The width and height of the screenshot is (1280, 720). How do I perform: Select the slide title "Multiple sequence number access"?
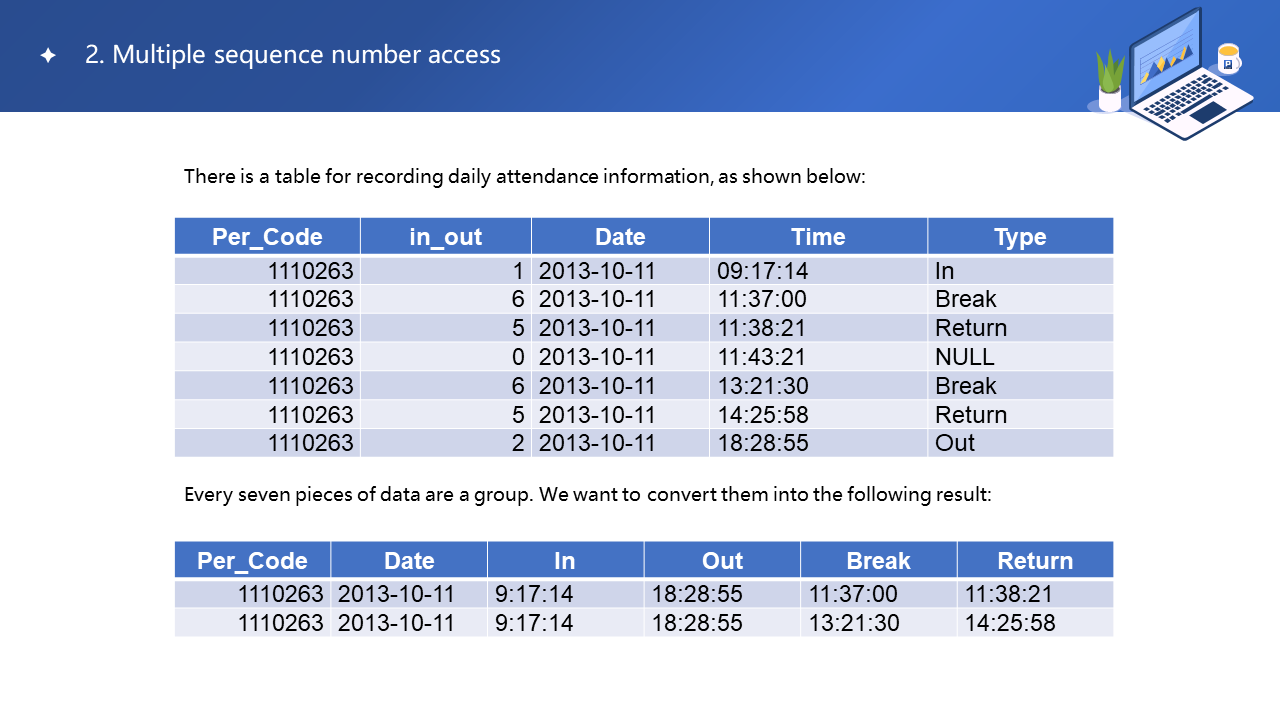[292, 55]
